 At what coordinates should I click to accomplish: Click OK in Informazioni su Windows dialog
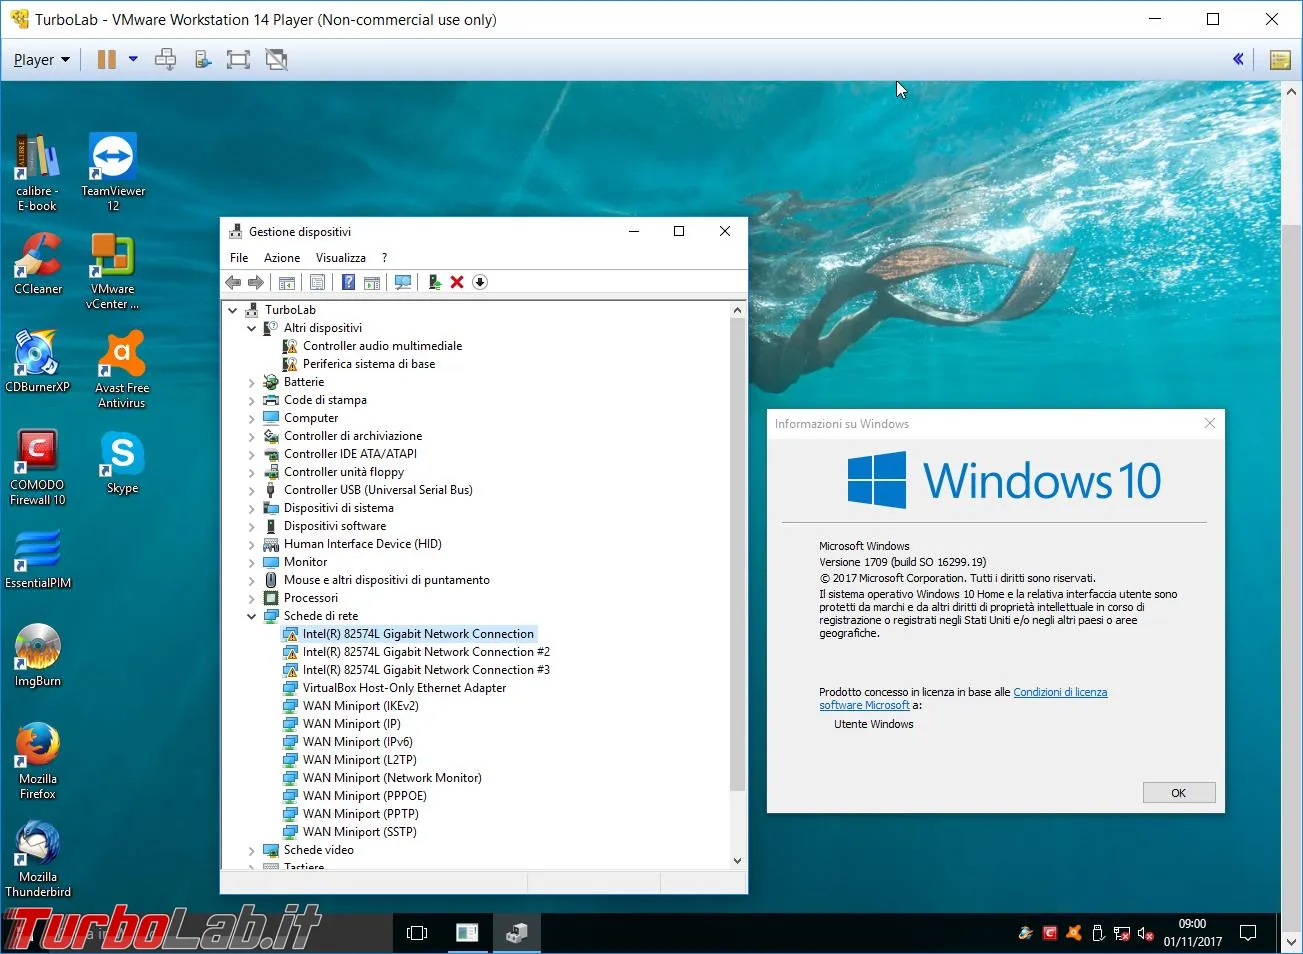[1179, 793]
